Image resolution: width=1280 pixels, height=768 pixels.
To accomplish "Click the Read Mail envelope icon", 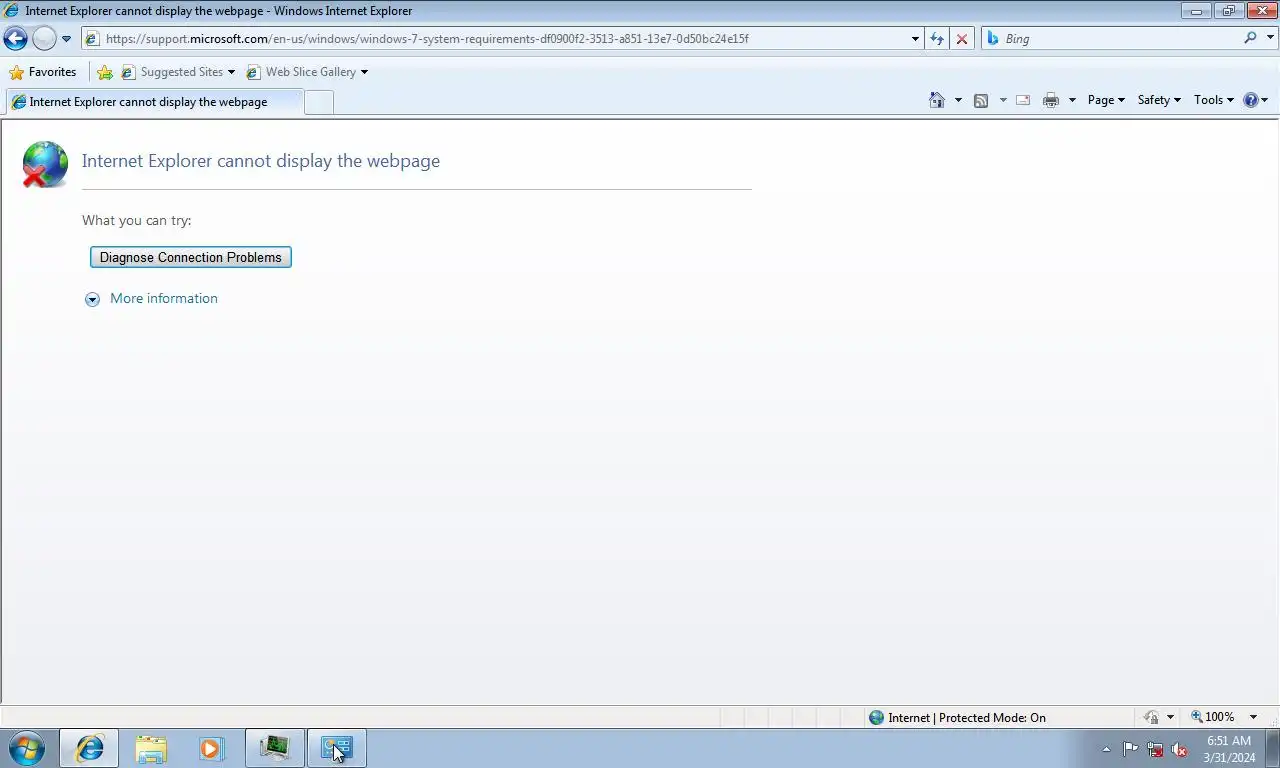I will click(x=1023, y=100).
